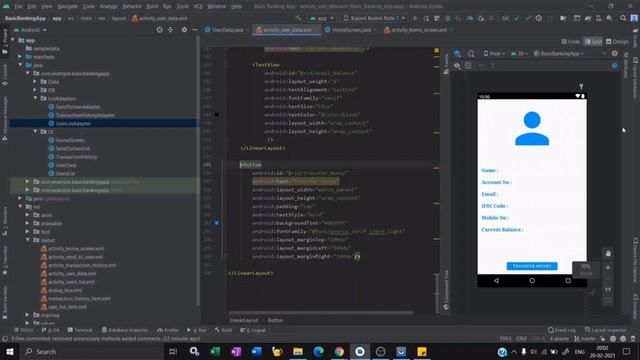This screenshot has height=360, width=640.
Task: Expand the Data folder
Action: point(36,82)
